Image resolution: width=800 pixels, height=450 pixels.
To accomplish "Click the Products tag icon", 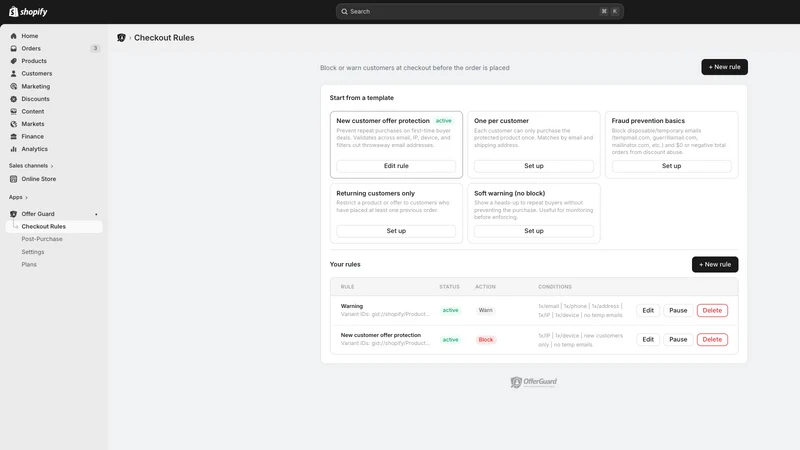I will 13,61.
